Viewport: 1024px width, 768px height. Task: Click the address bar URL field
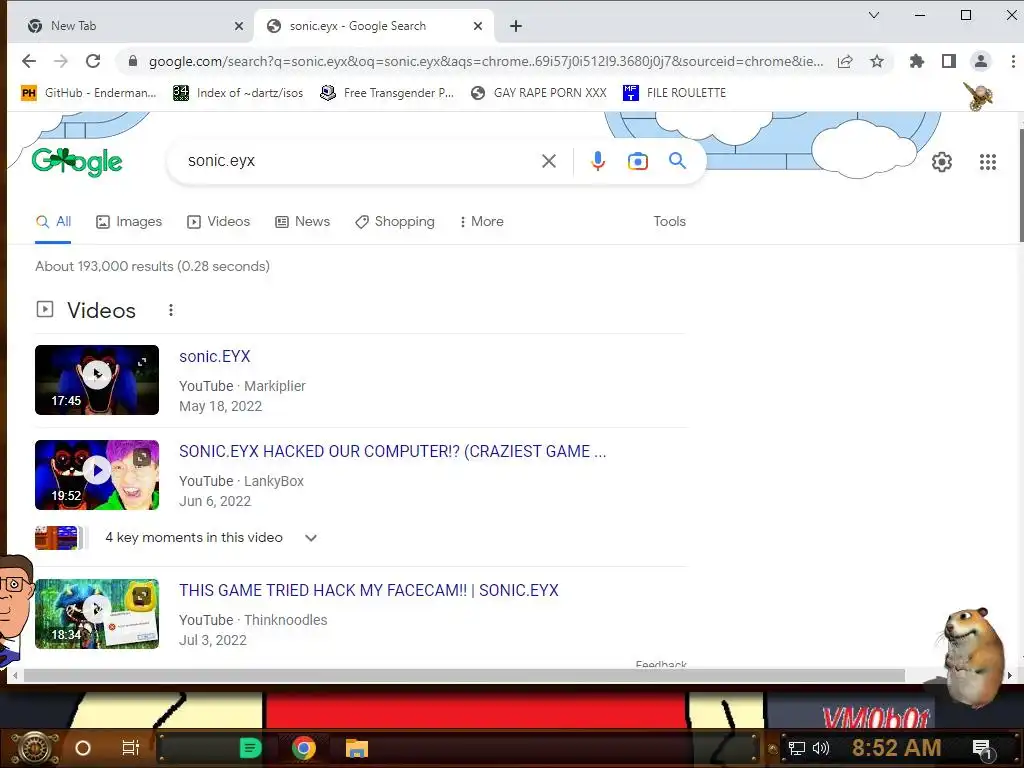486,61
